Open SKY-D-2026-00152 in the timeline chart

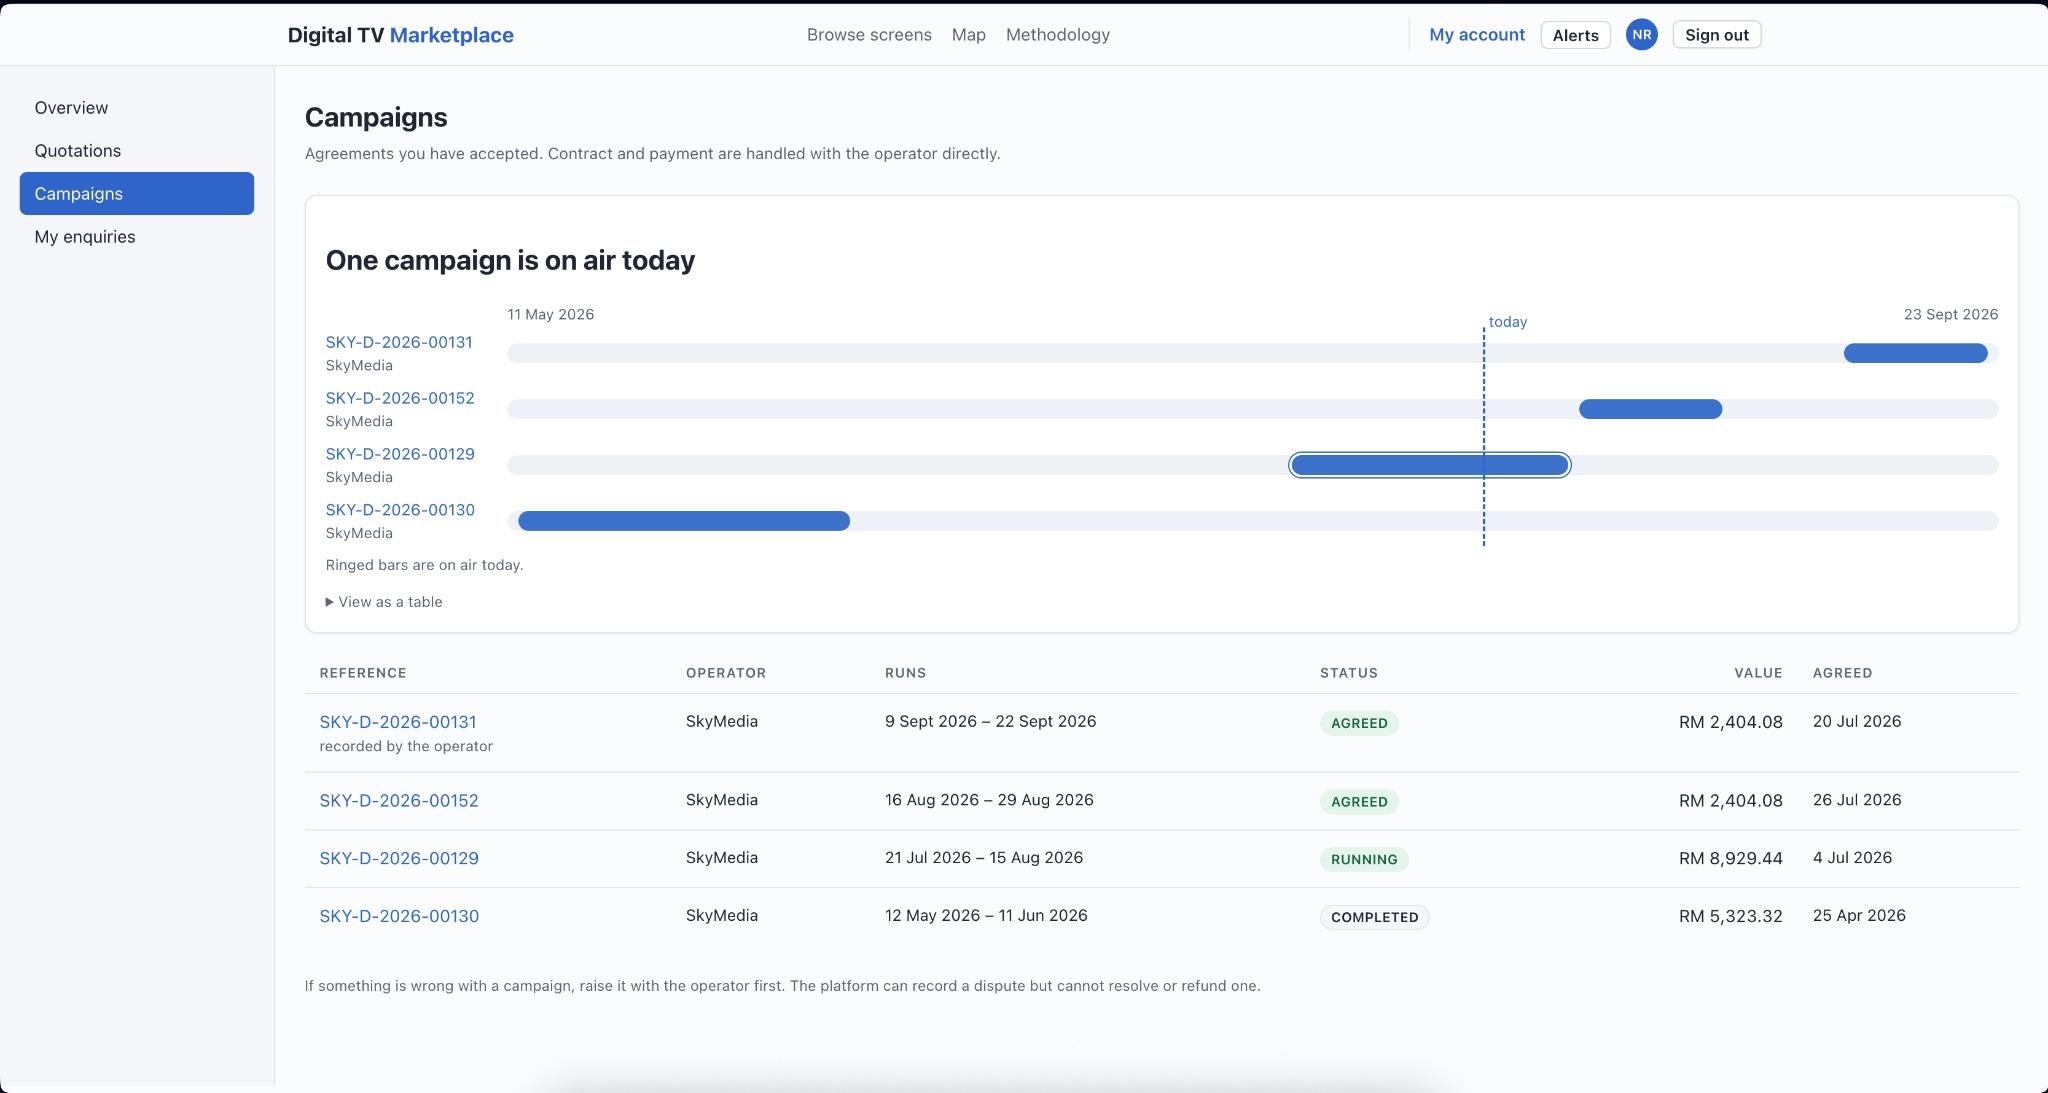[400, 398]
